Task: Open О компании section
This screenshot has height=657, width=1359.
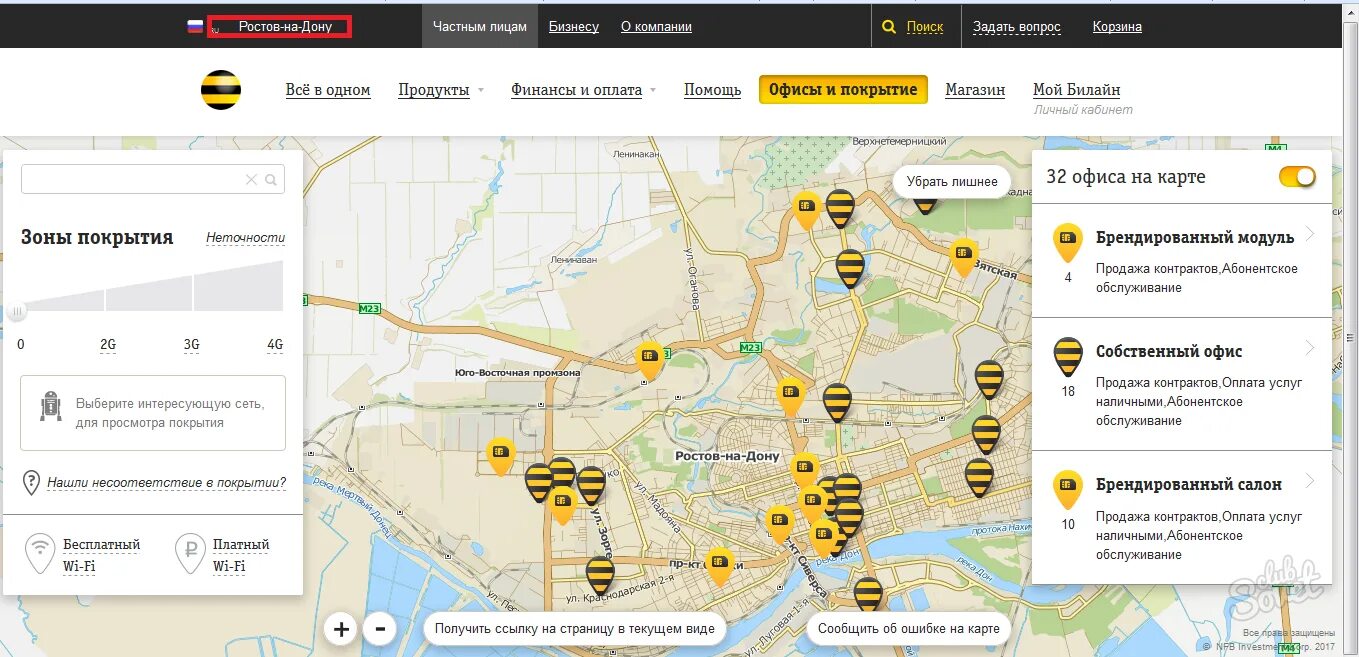Action: pyautogui.click(x=656, y=27)
